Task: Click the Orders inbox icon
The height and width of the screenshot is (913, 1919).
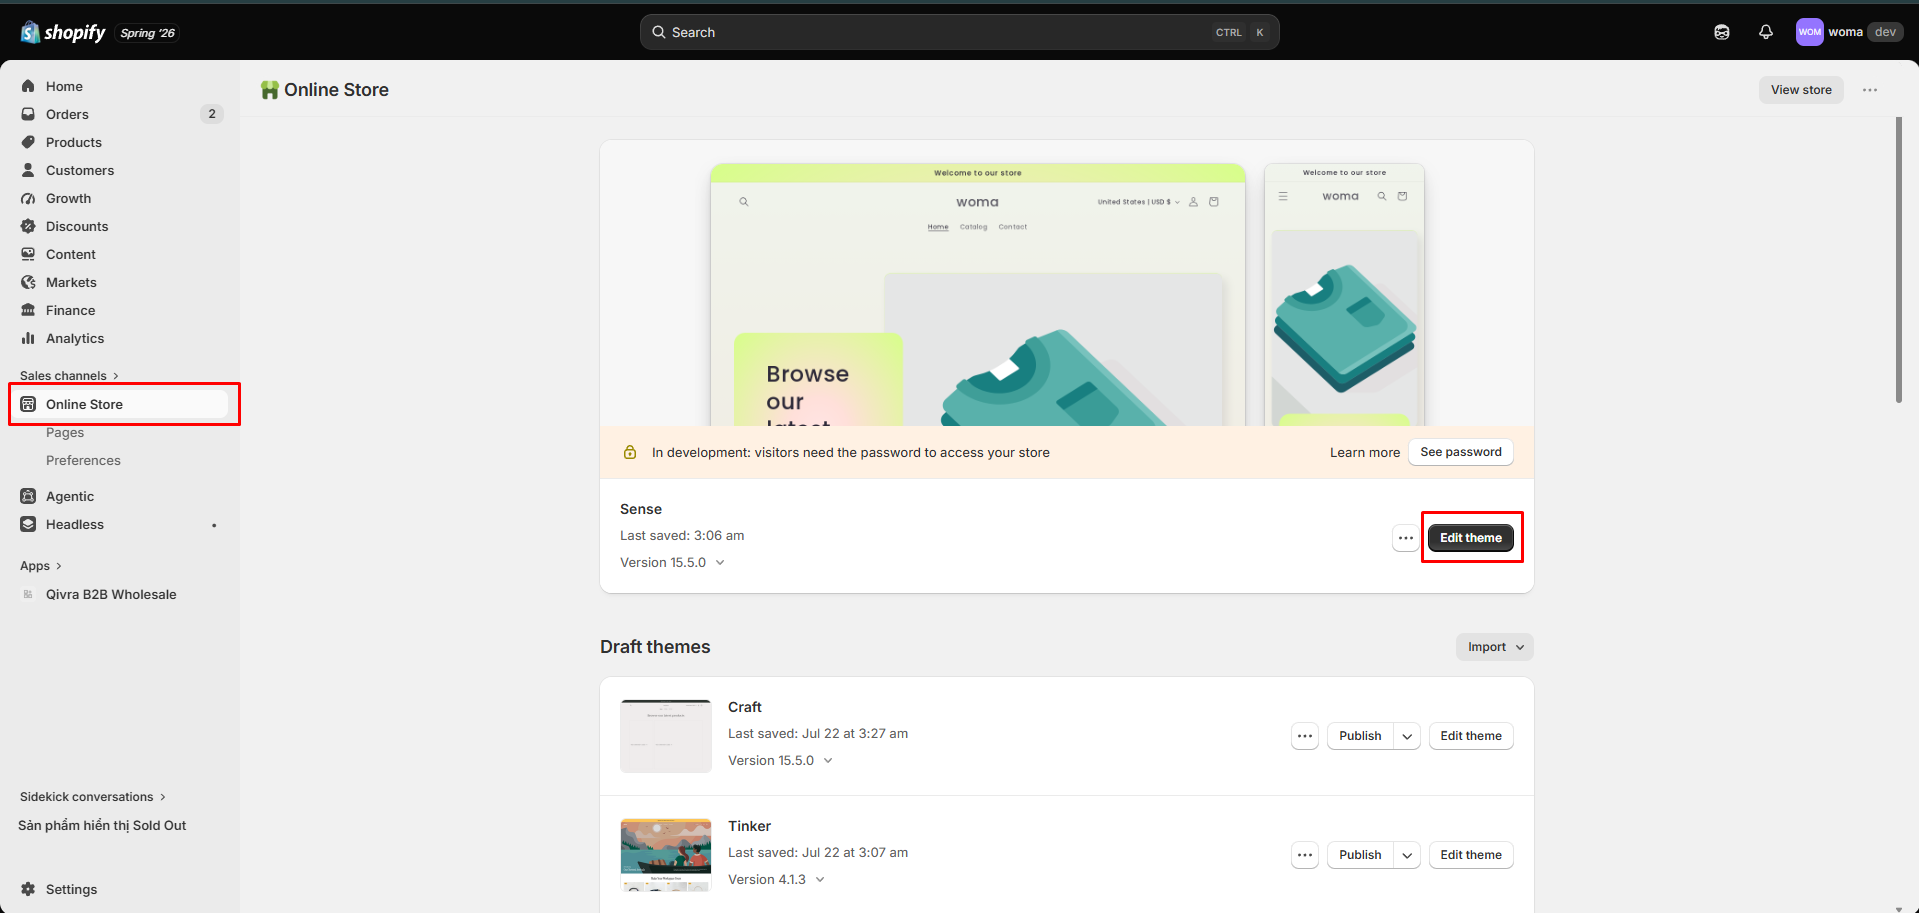Action: [28, 114]
